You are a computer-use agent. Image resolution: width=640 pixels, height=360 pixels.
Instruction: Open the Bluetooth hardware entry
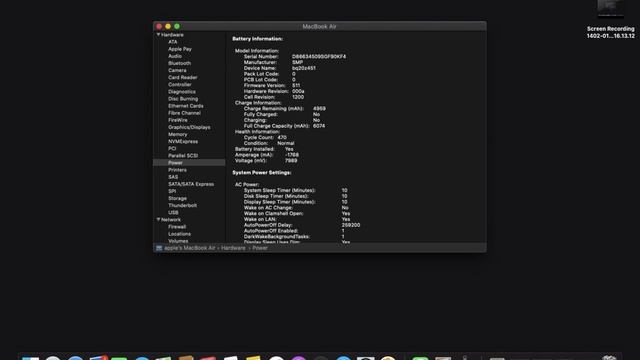tap(180, 63)
